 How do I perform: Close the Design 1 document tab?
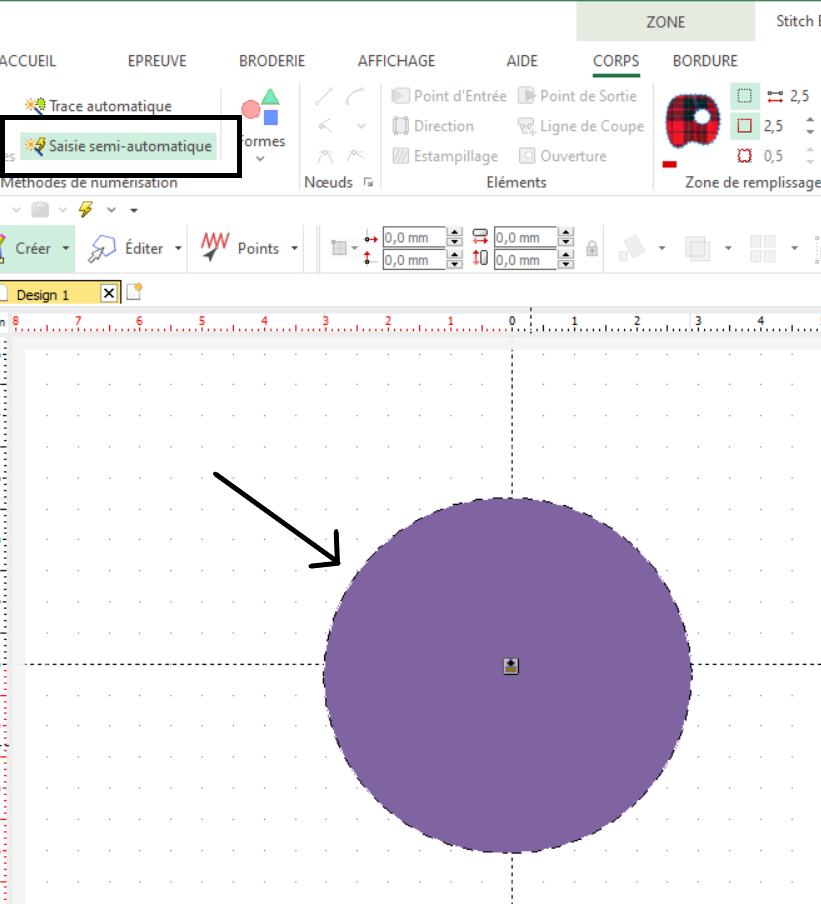click(x=109, y=294)
